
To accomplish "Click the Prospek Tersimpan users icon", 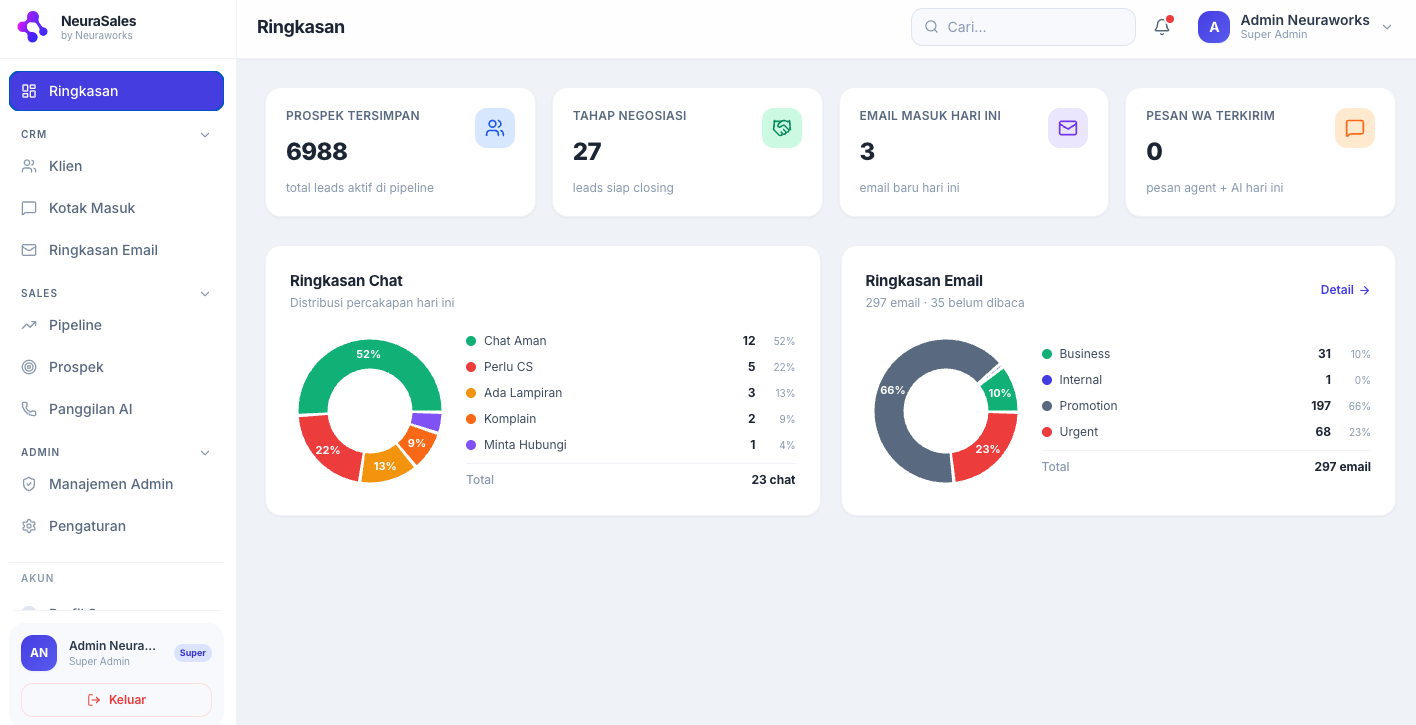I will (495, 128).
